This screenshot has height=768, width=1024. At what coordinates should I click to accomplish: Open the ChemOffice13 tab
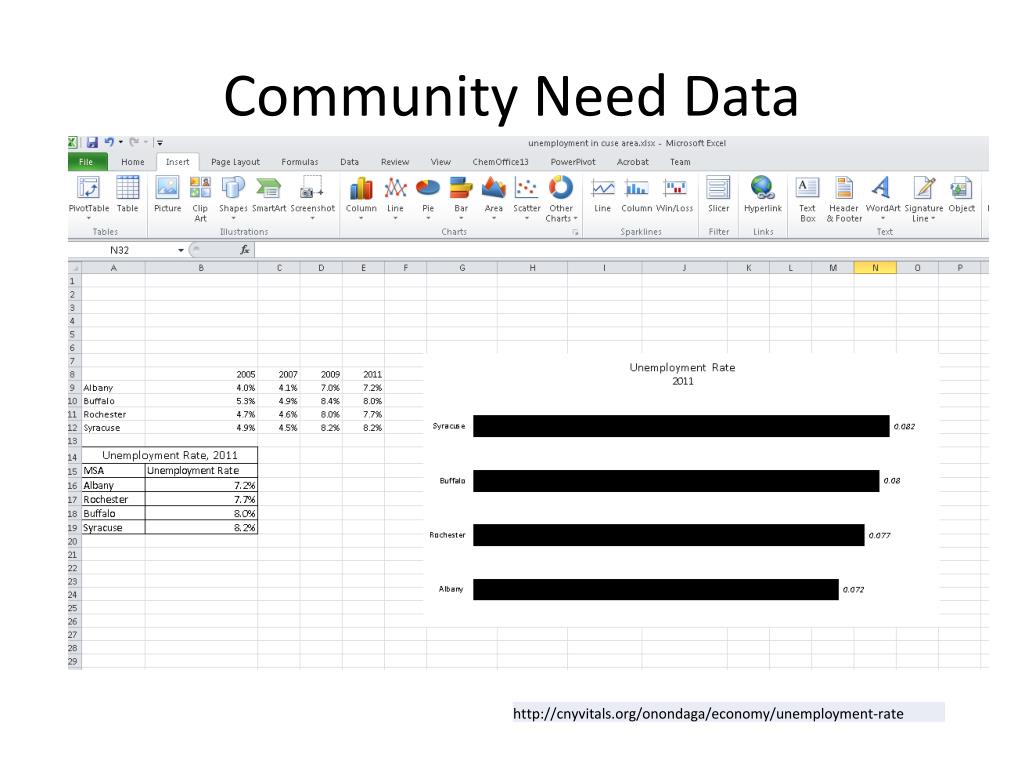click(x=500, y=162)
